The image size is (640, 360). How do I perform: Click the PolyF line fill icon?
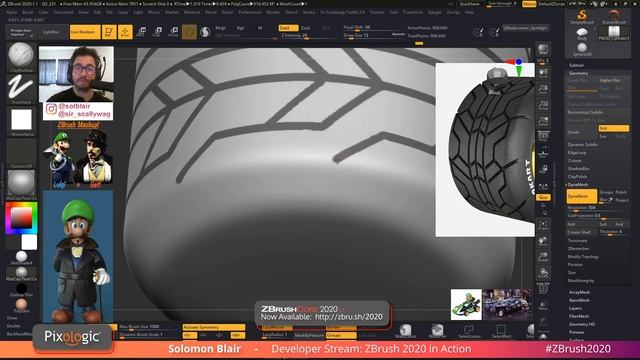(x=543, y=288)
